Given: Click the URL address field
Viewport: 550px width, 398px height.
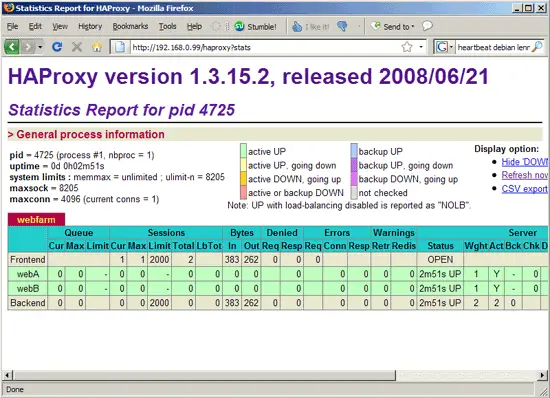Looking at the screenshot, I should (x=265, y=47).
